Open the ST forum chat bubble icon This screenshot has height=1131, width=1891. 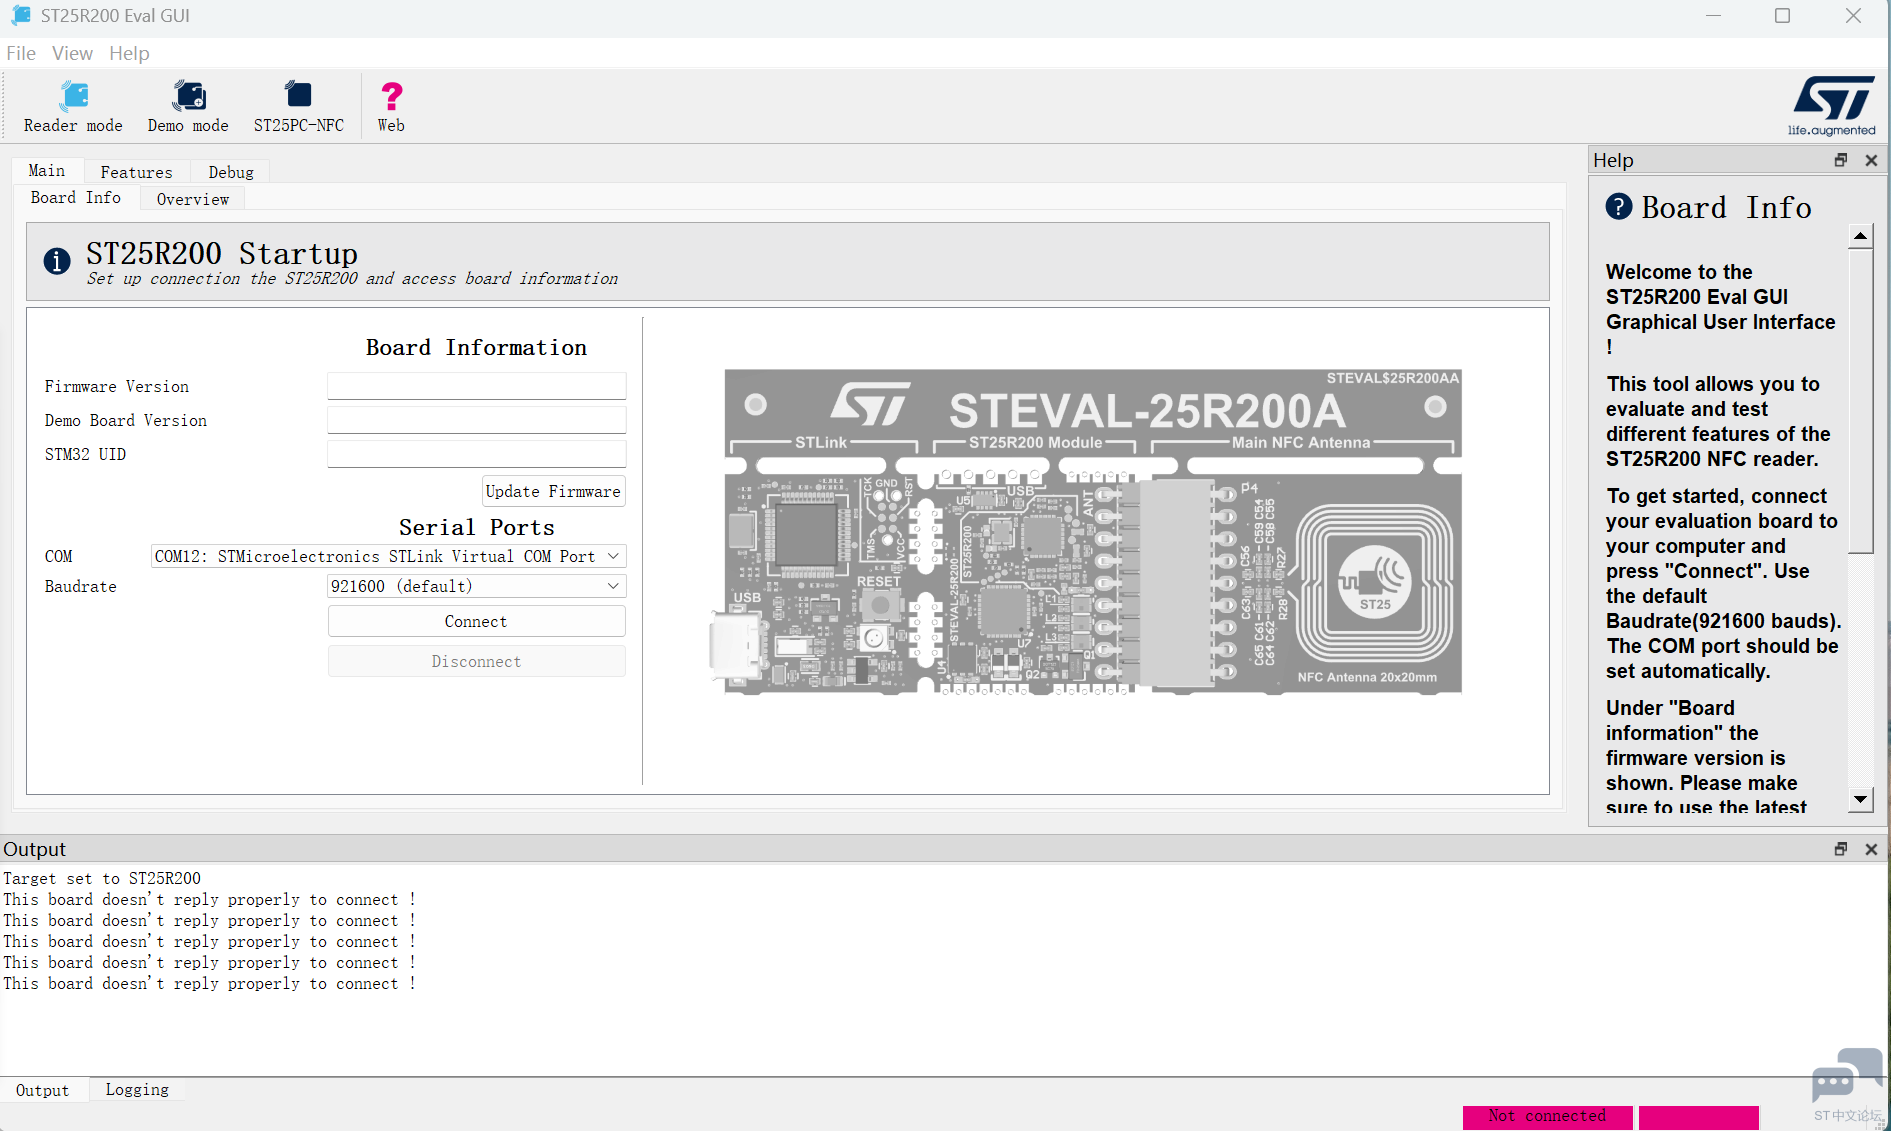tap(1846, 1075)
